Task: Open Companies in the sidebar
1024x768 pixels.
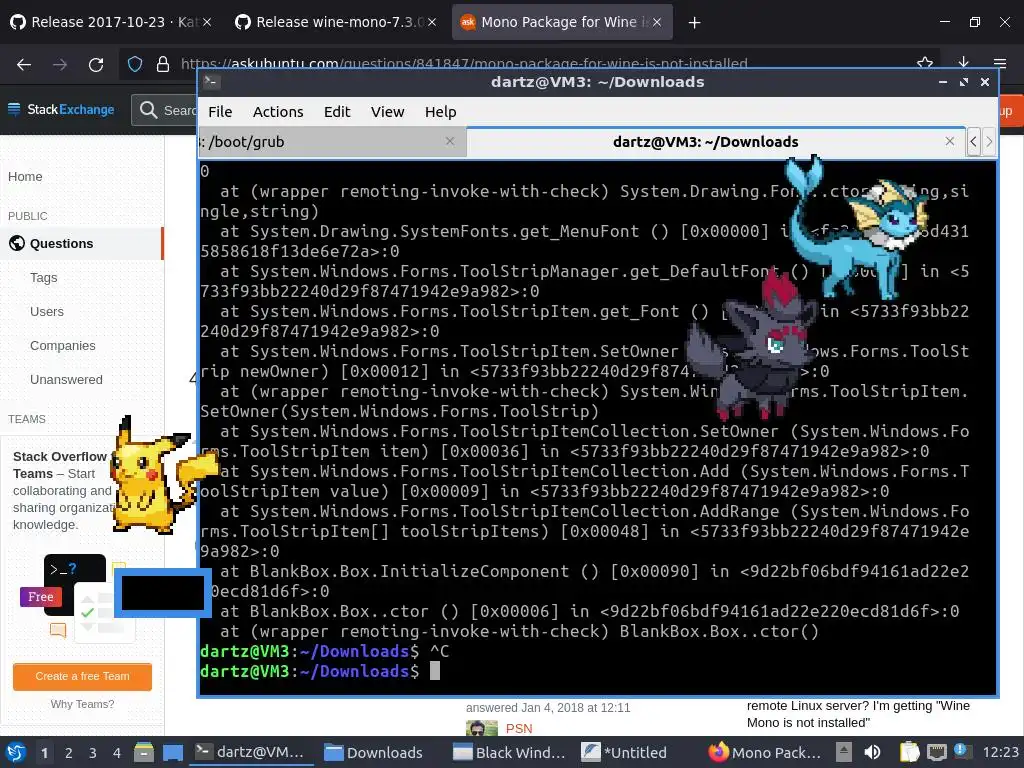Action: 63,345
